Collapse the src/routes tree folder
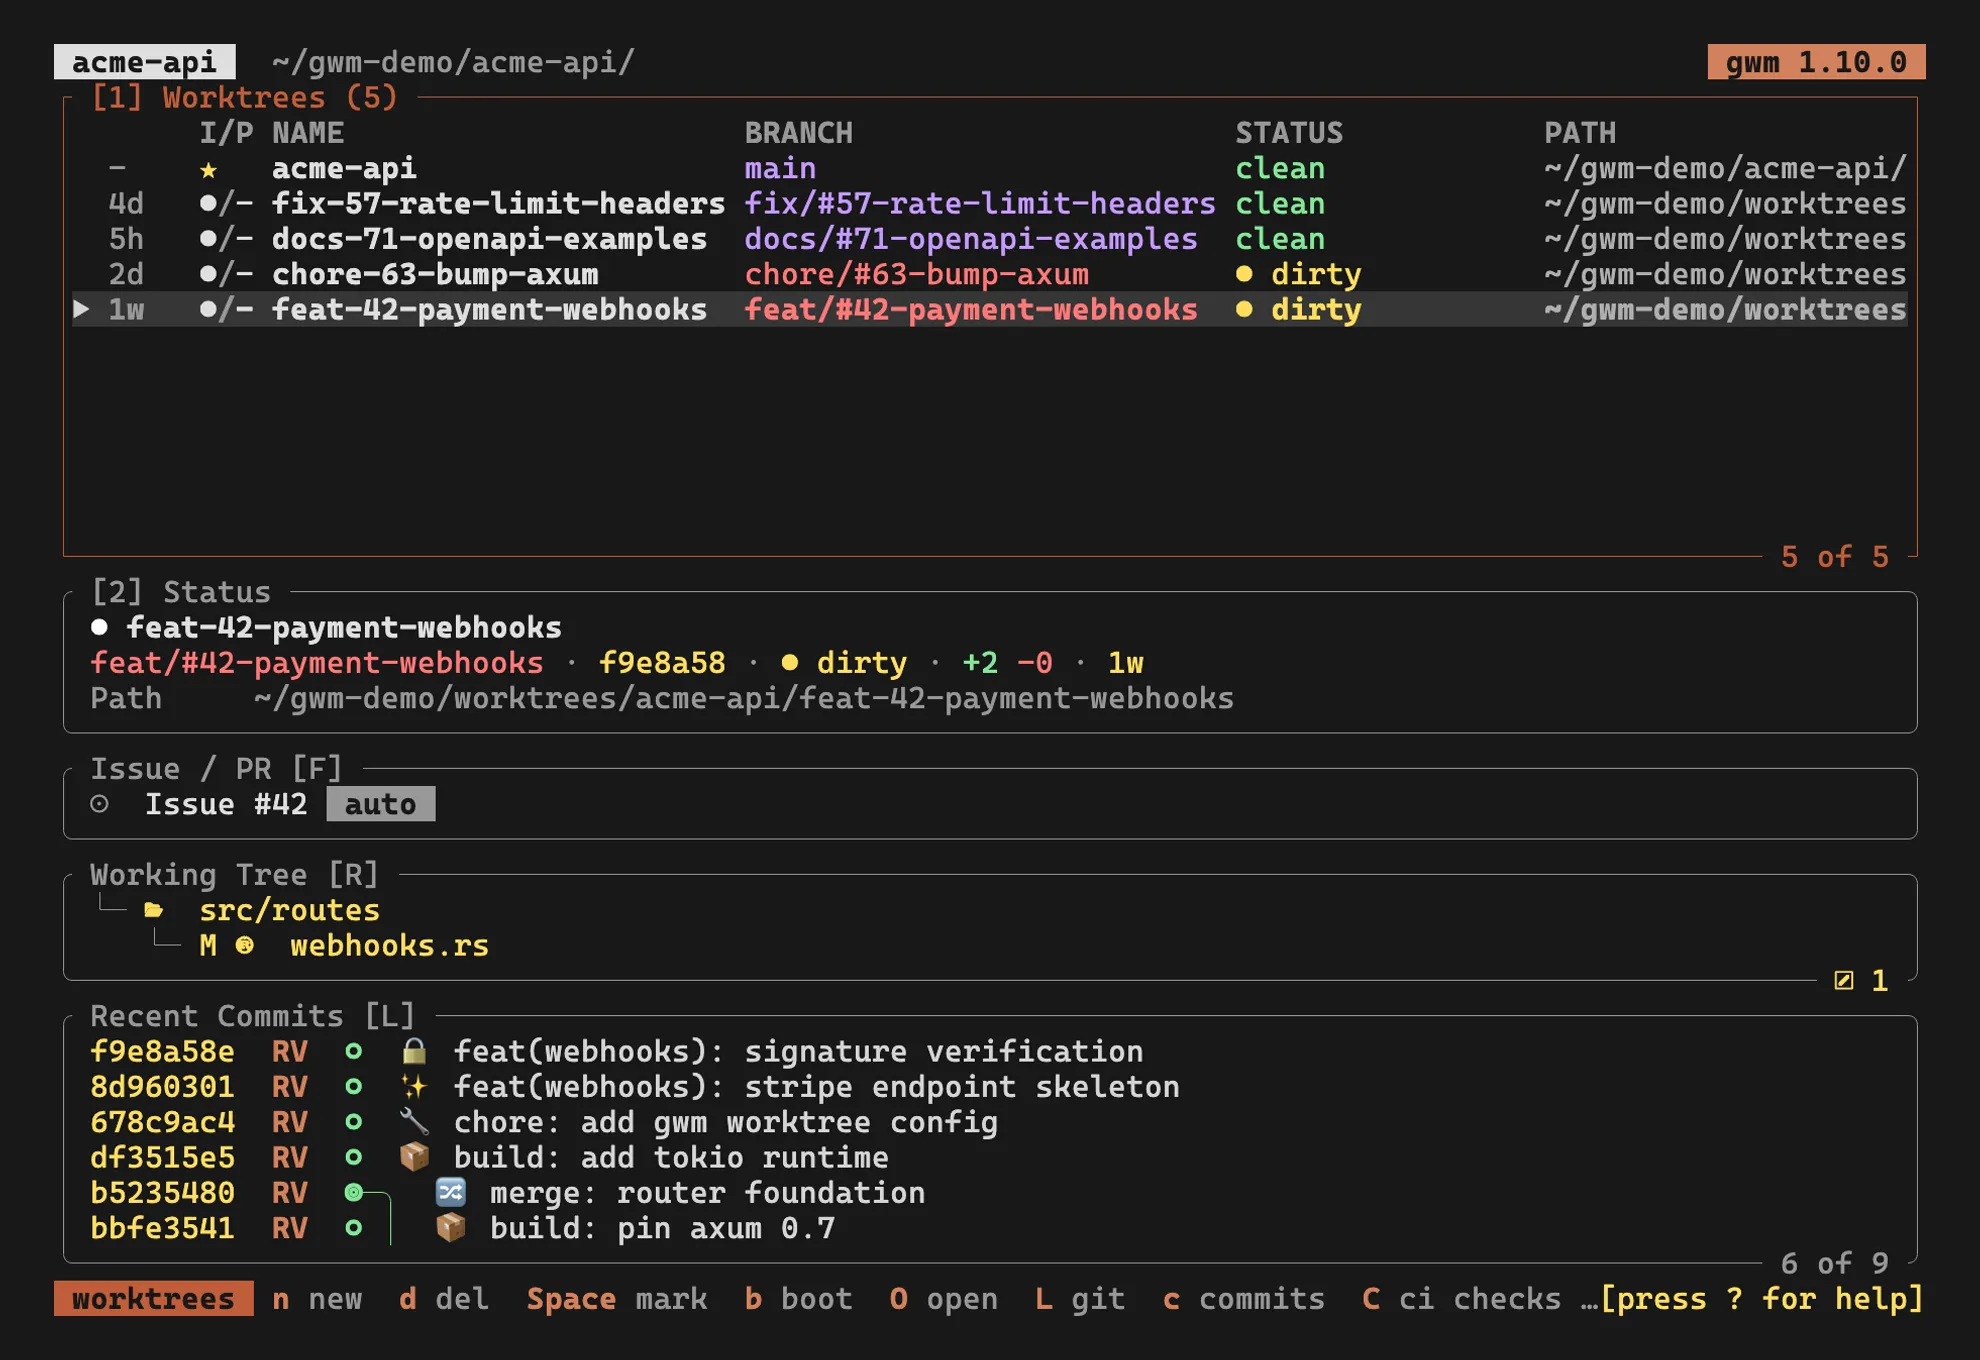 click(289, 910)
